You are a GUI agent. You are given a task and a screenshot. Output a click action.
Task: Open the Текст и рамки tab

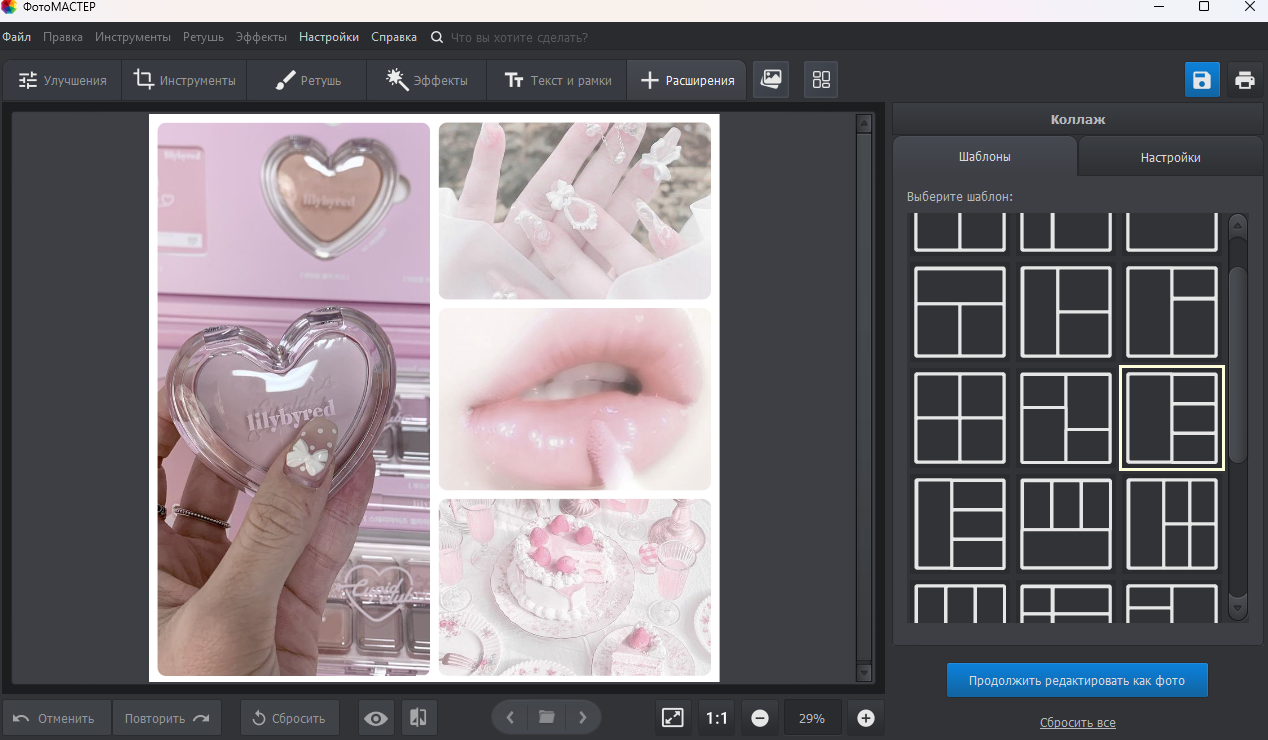(x=557, y=80)
